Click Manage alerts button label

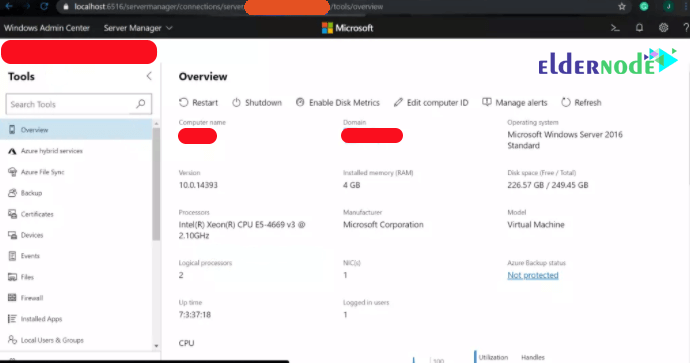coord(521,103)
